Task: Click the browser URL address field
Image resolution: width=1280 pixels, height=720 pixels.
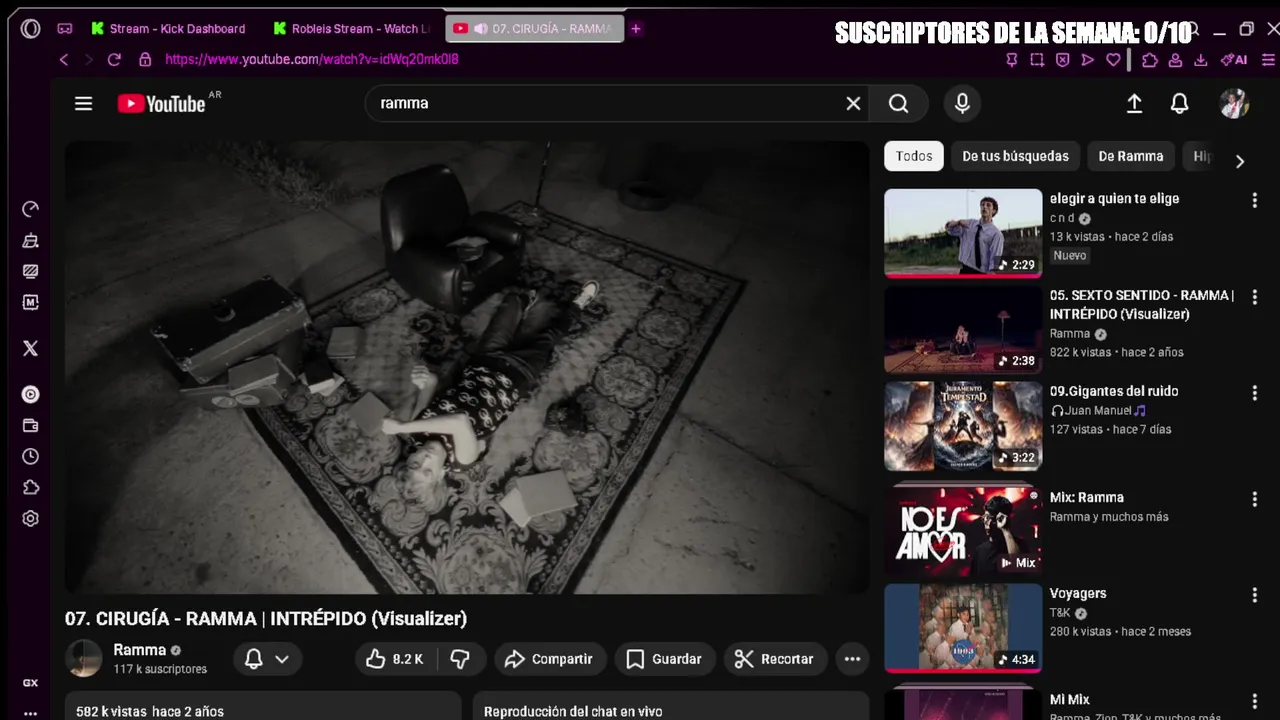Action: tap(312, 59)
